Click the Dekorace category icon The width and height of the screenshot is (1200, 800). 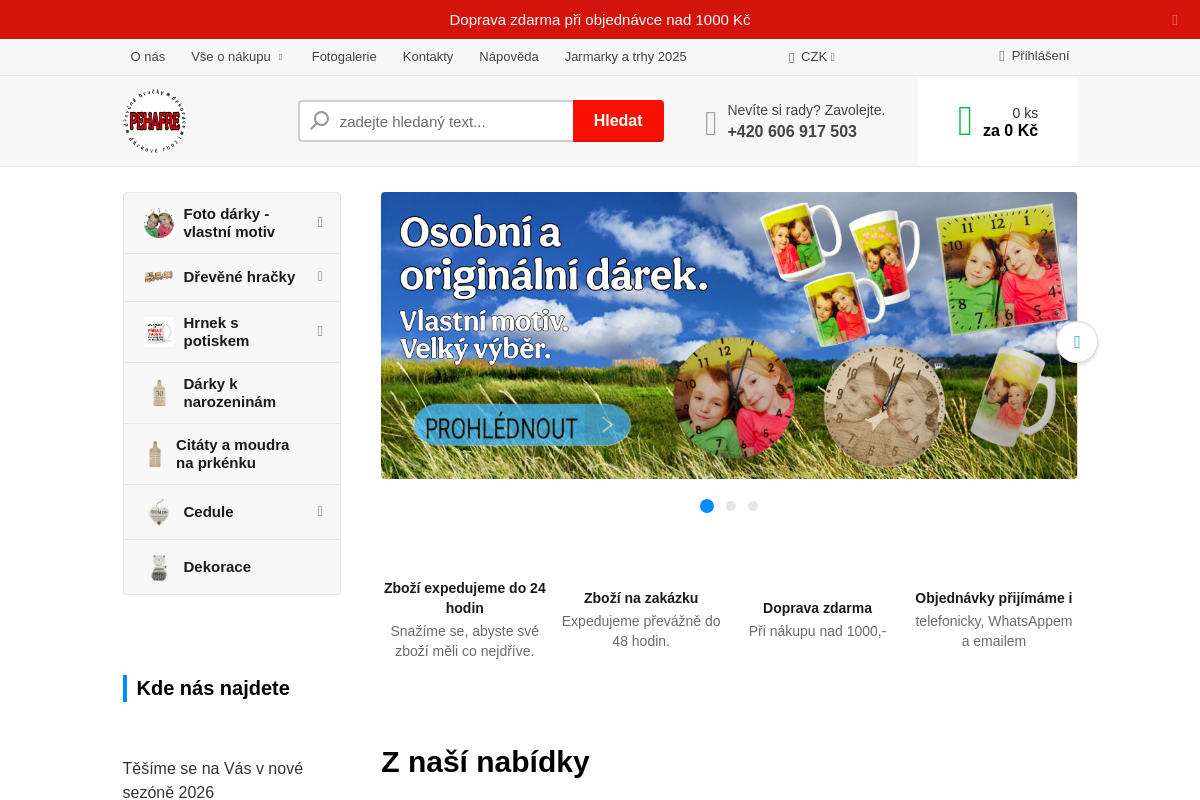pyautogui.click(x=158, y=567)
